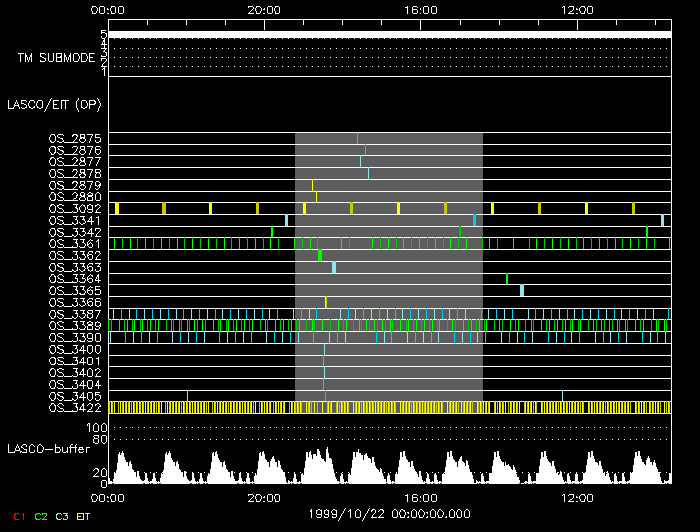Click the green marker in the OS_3364 row
Viewport: 700px width, 532px height.
pos(507,279)
